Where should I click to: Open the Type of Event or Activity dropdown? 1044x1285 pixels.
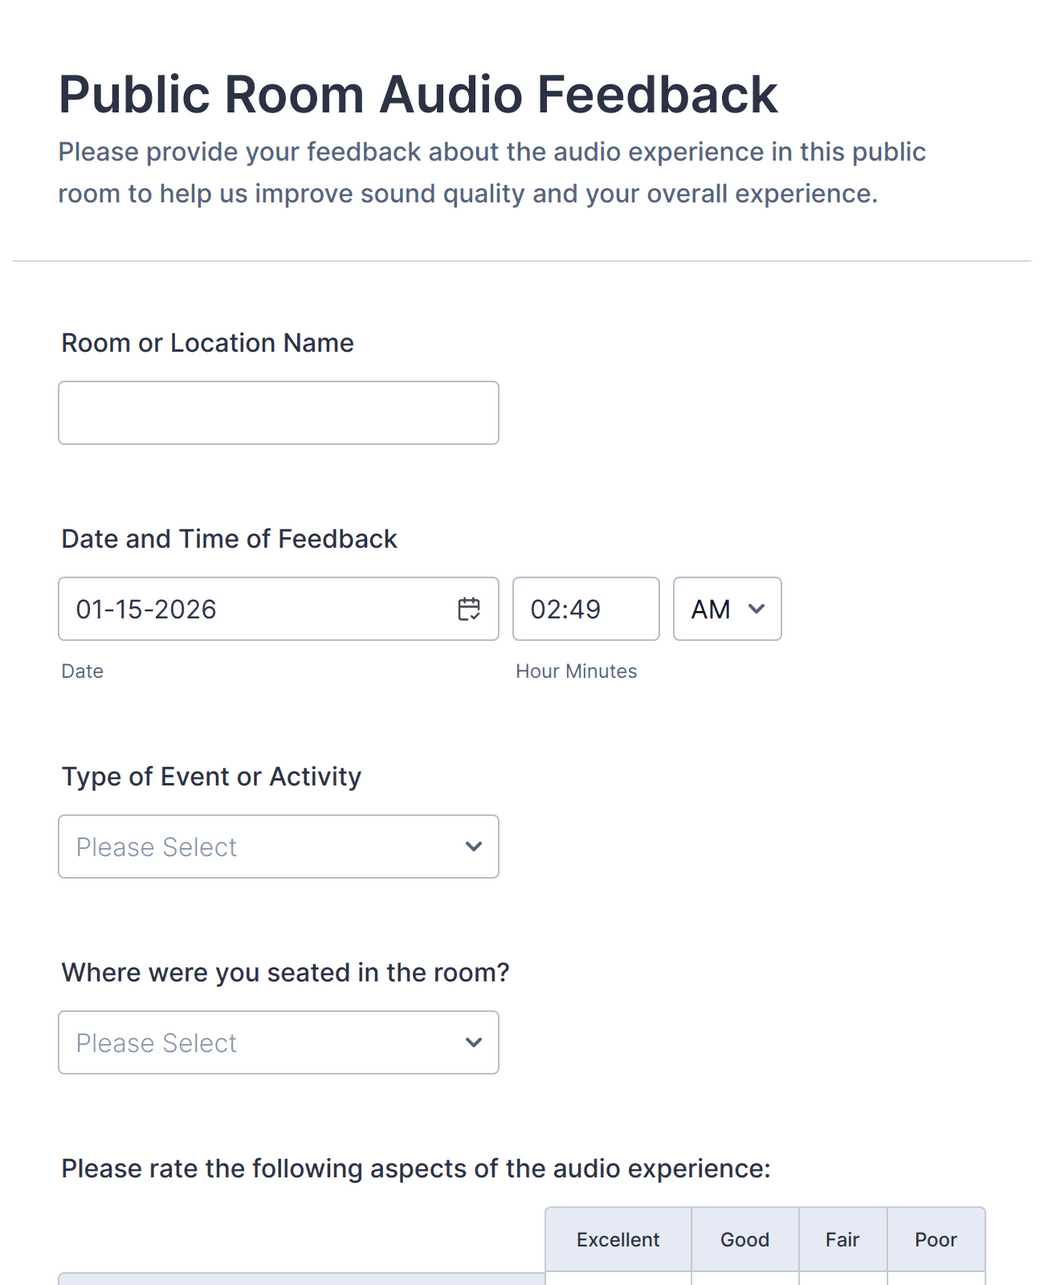click(278, 846)
